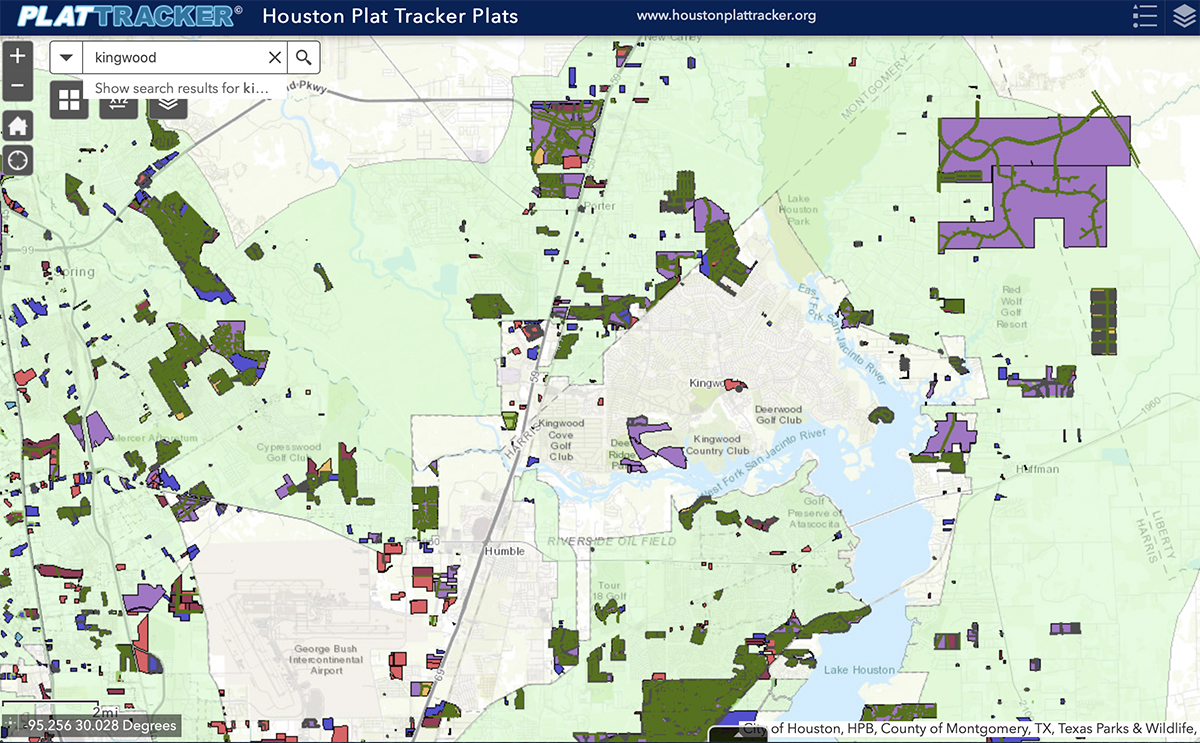Click the 'Kingwood Cove Golf Club' label
The height and width of the screenshot is (743, 1200).
[561, 440]
